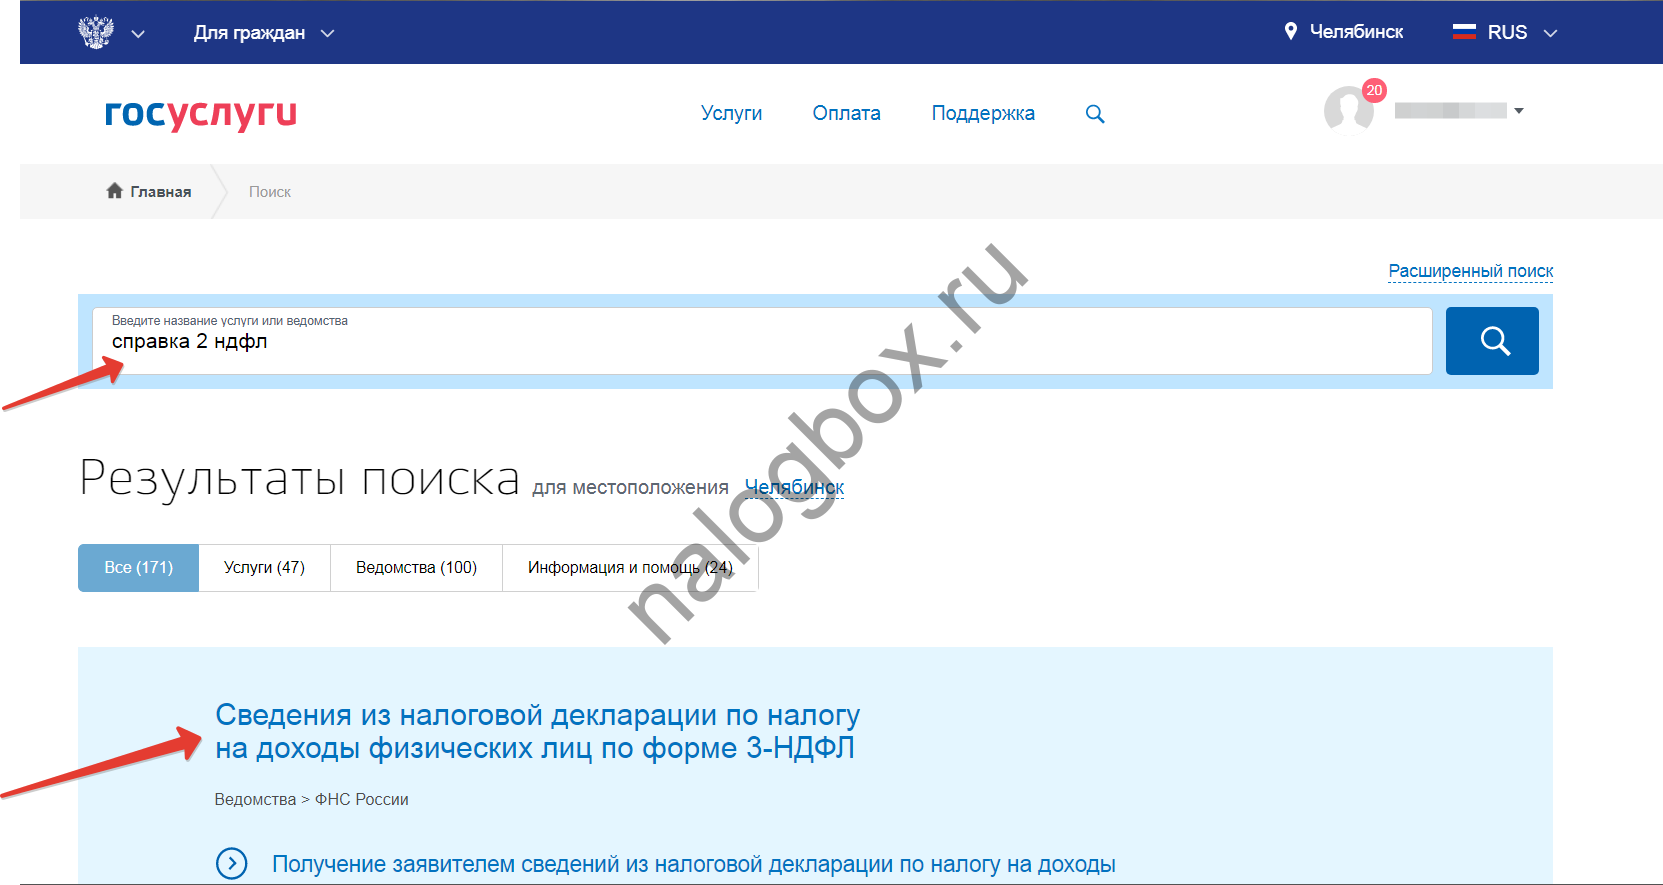Click the Russian flag language icon
This screenshot has height=885, width=1663.
pyautogui.click(x=1464, y=32)
